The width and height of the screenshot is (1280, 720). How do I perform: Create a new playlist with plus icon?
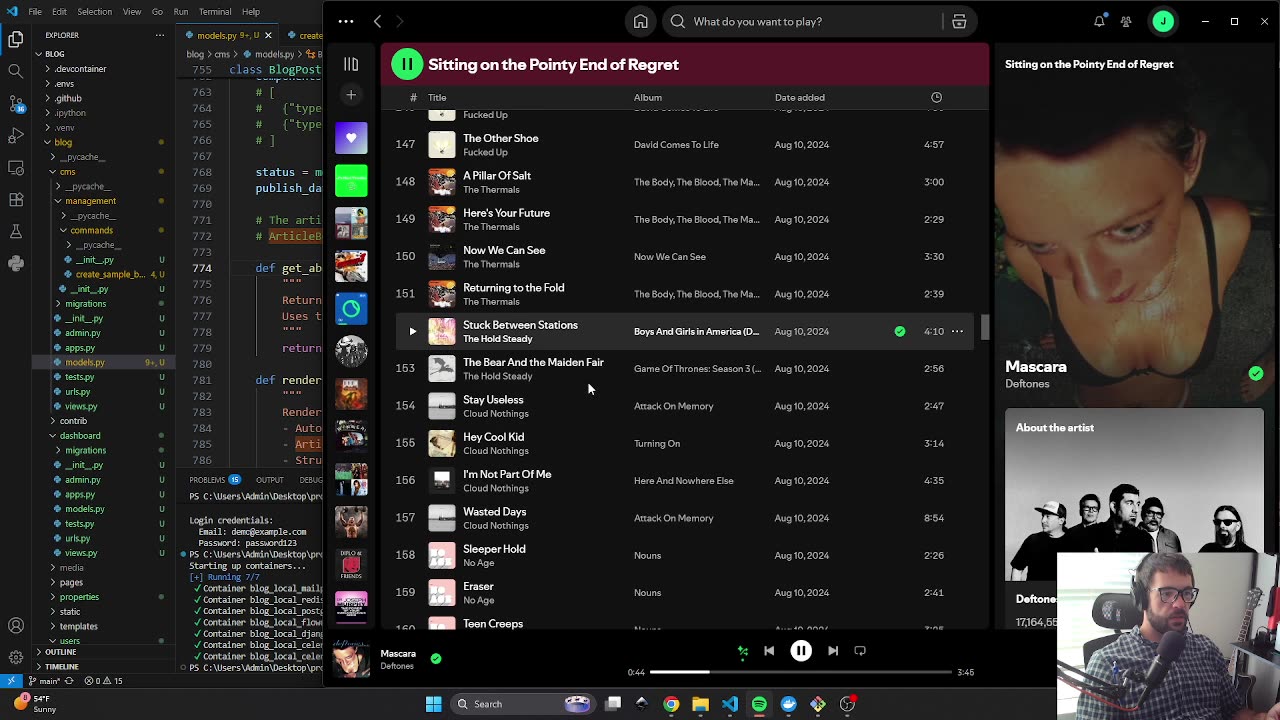click(351, 95)
